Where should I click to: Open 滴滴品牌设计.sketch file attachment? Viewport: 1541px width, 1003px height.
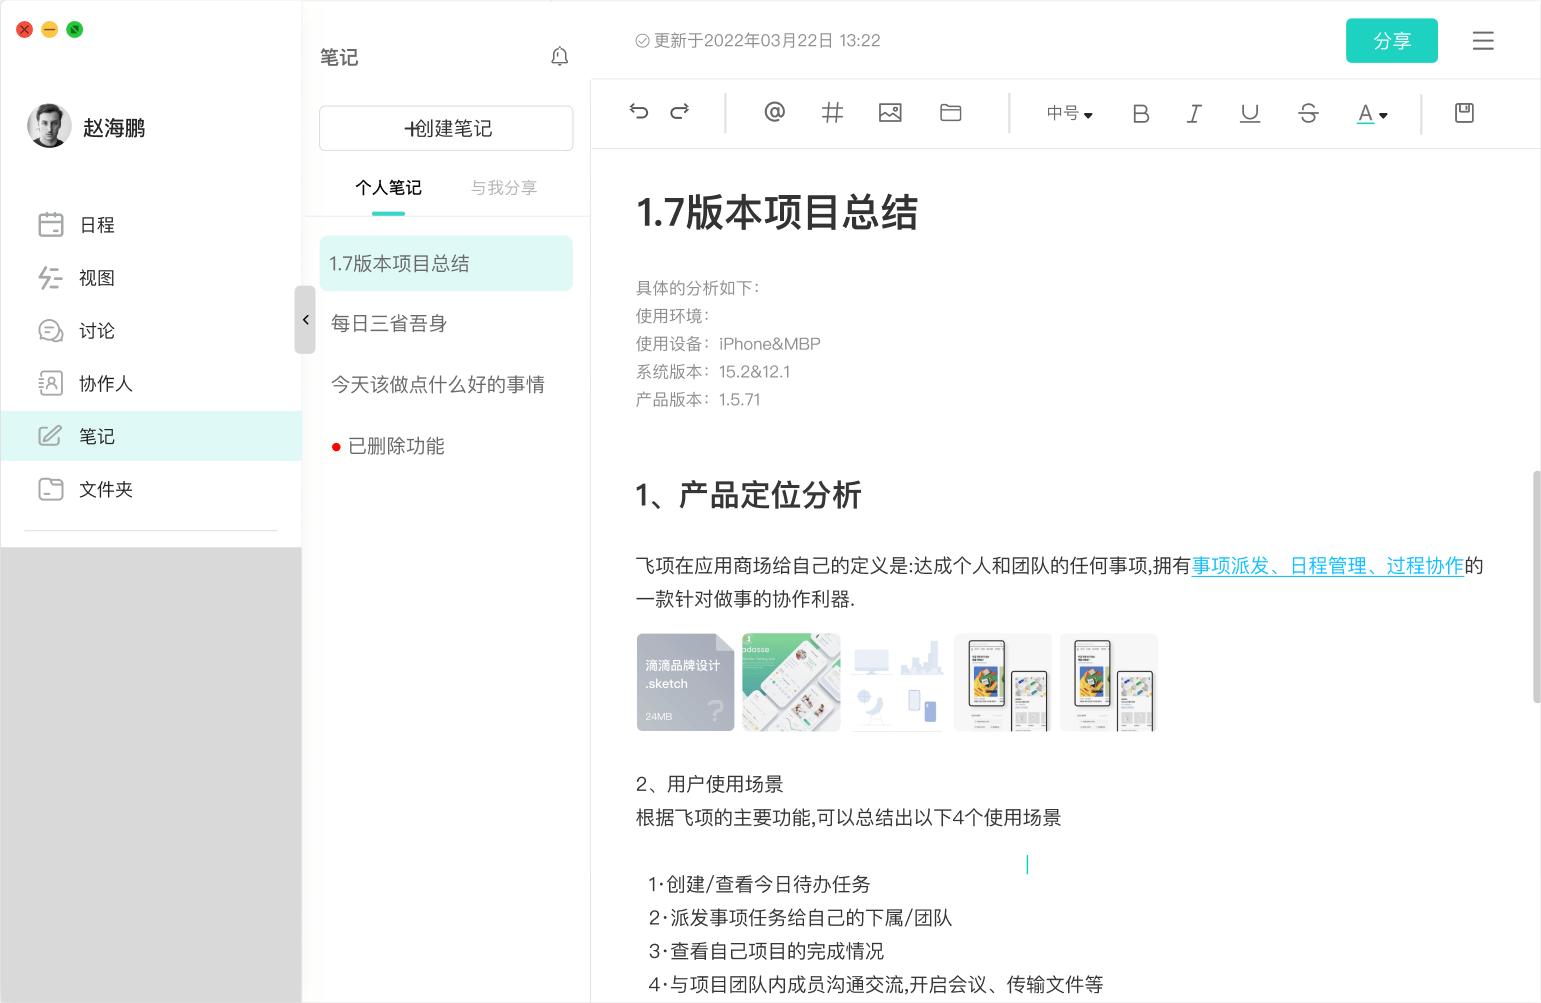point(686,682)
